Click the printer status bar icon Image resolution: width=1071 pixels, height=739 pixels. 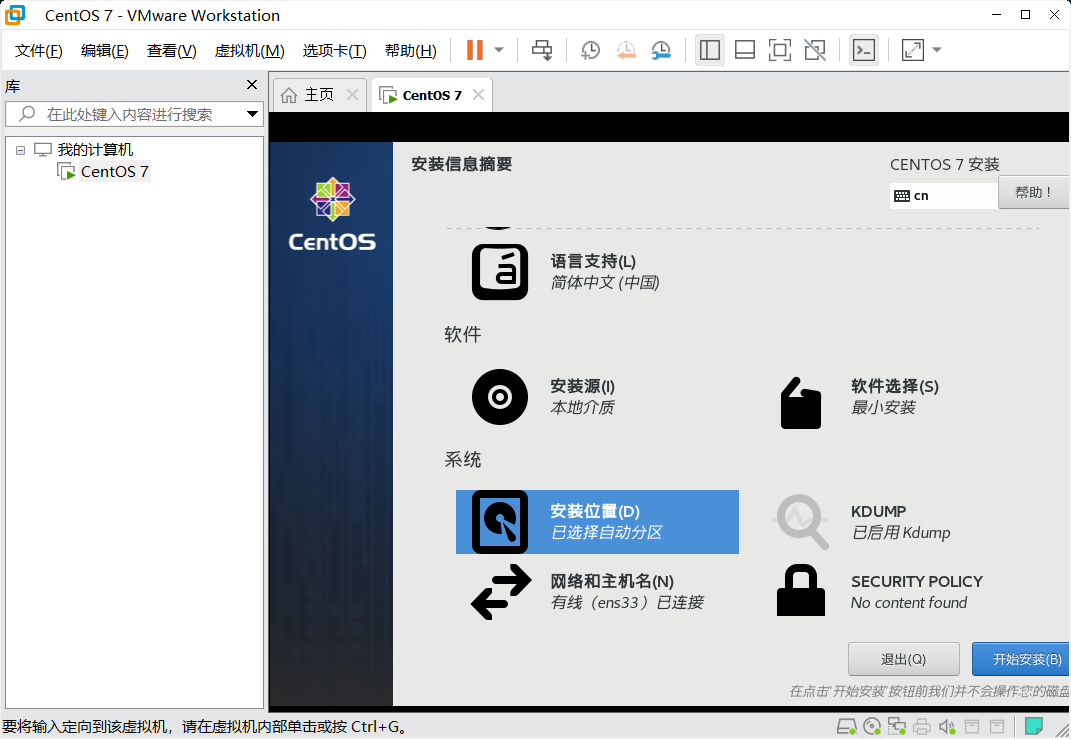point(922,726)
